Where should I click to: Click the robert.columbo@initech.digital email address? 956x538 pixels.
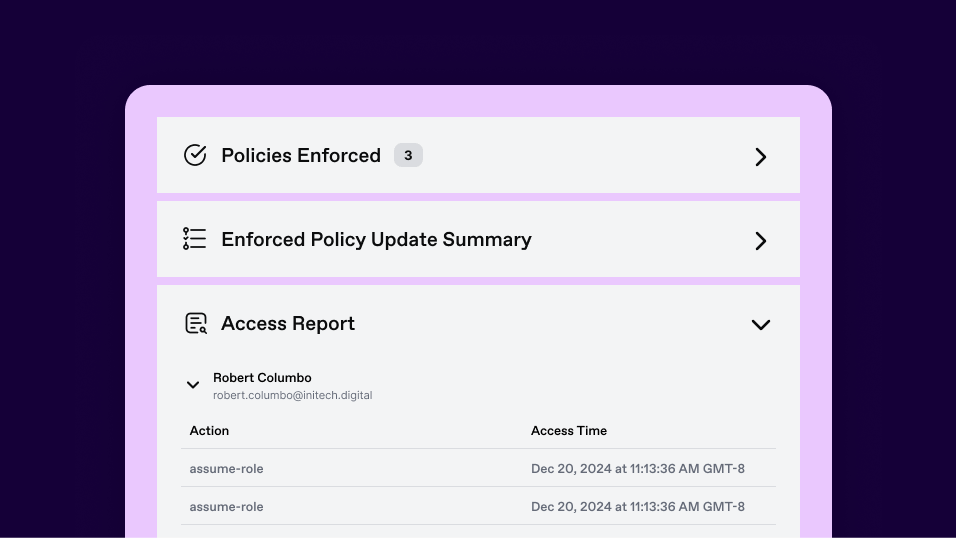pyautogui.click(x=292, y=395)
